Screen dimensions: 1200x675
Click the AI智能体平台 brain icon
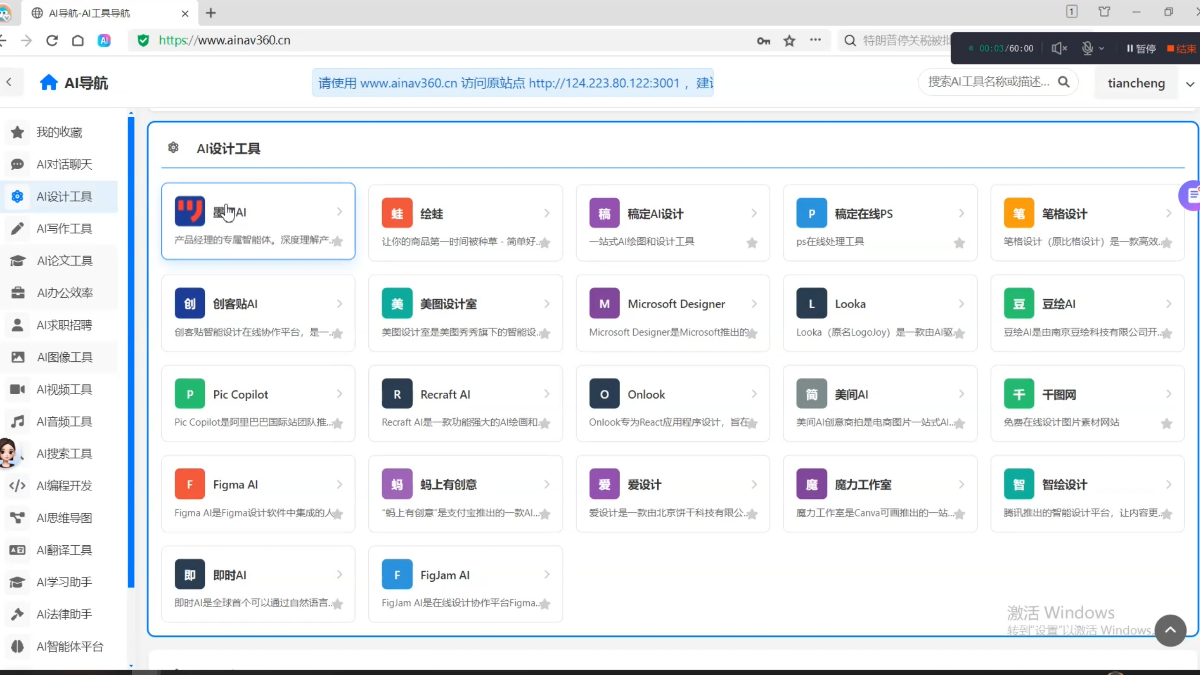(x=18, y=646)
